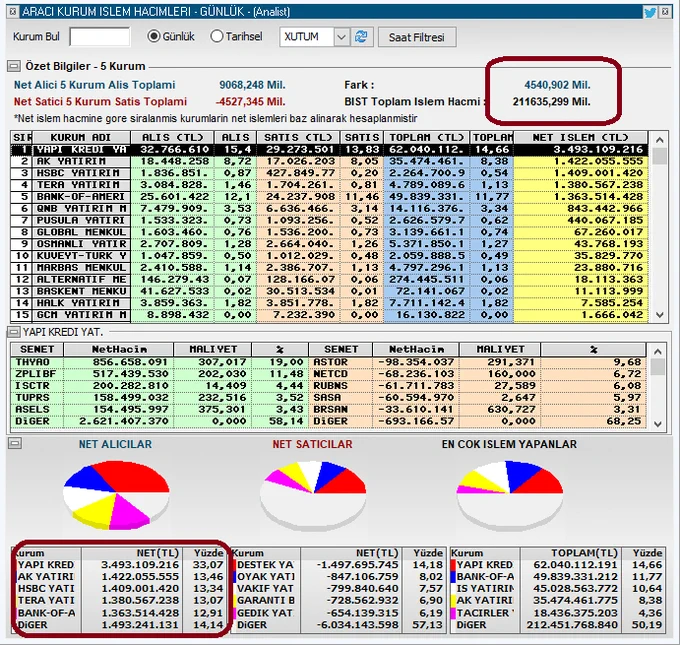
Task: Sort stock detail by first NetHacim header
Action: coord(119,349)
